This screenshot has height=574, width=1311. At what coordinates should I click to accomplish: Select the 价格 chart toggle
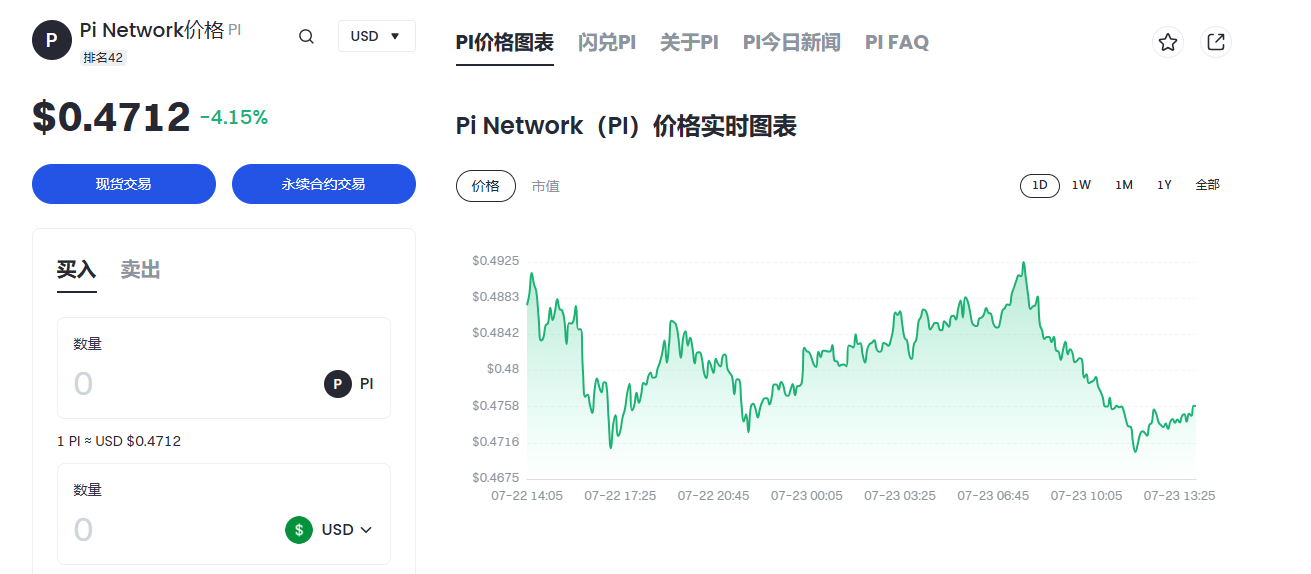coord(485,186)
